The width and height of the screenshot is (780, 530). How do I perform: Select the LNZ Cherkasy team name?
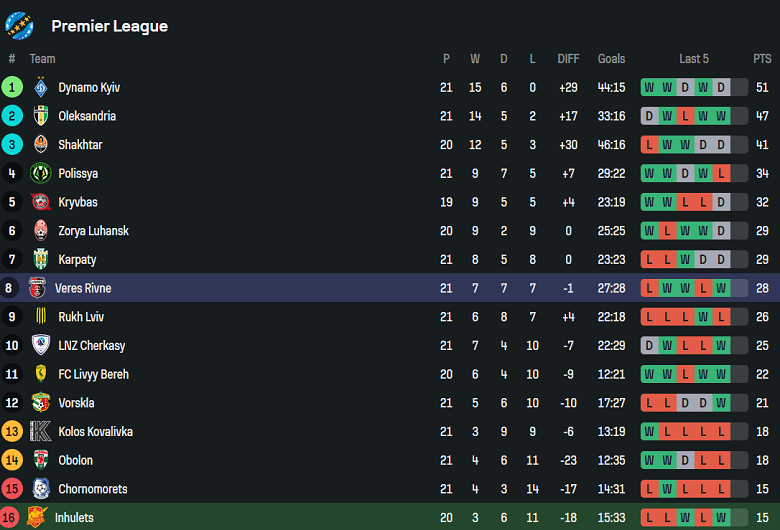point(92,346)
